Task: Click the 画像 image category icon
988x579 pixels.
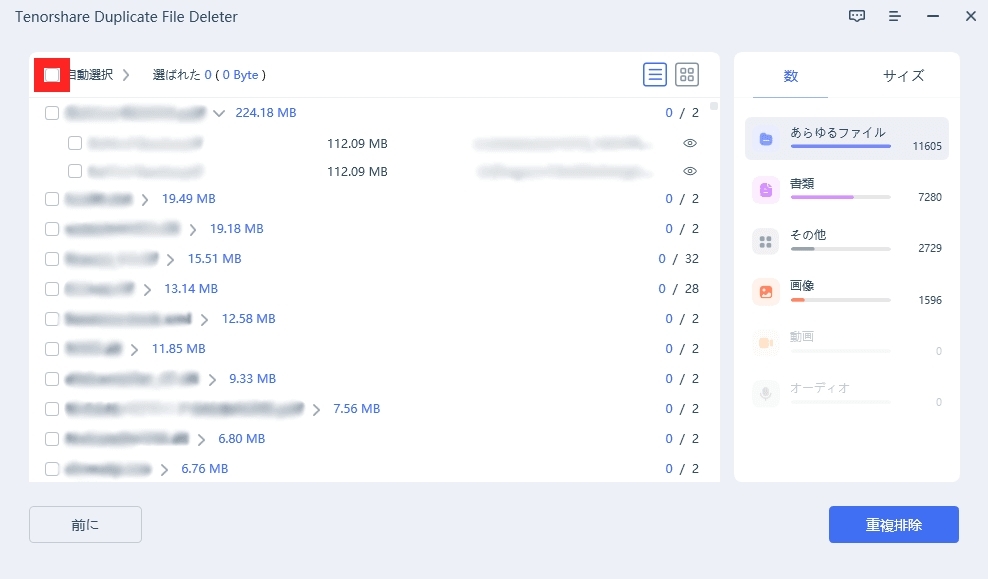Action: point(766,292)
